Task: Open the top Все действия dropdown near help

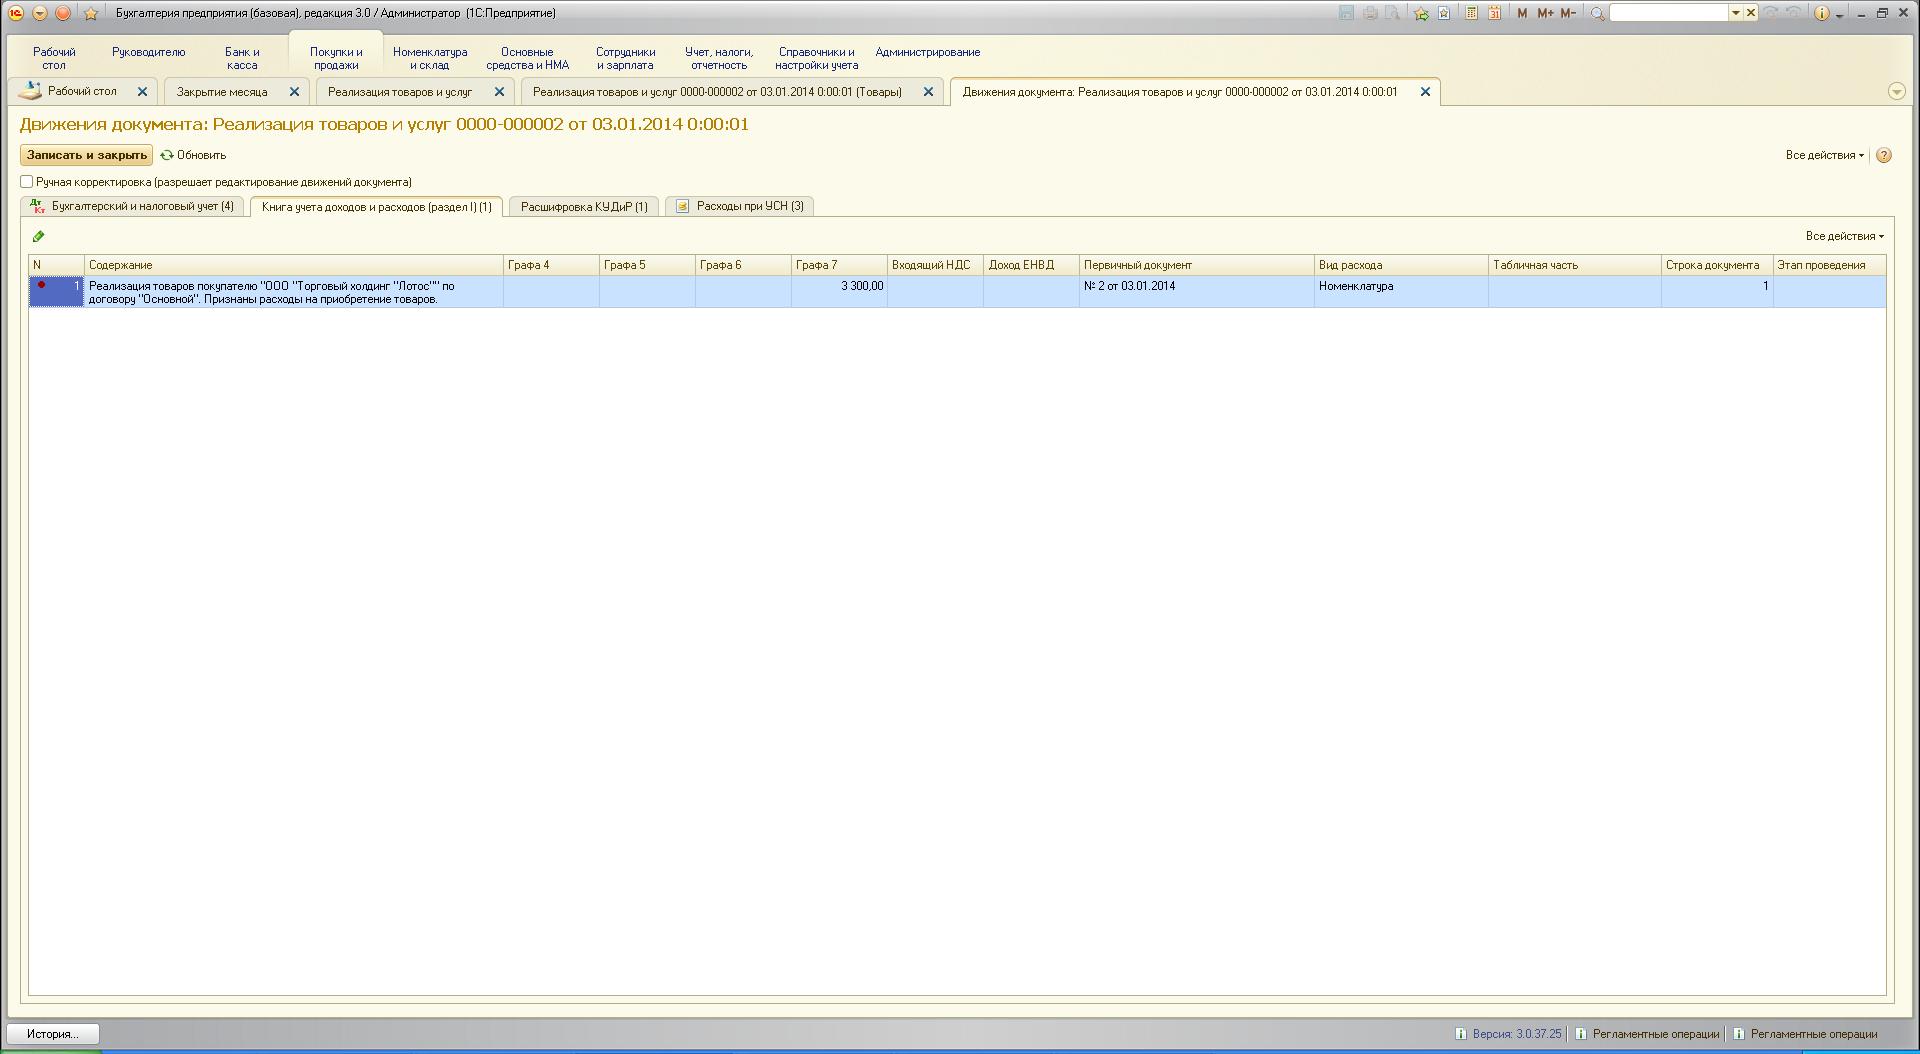Action: (x=1824, y=155)
